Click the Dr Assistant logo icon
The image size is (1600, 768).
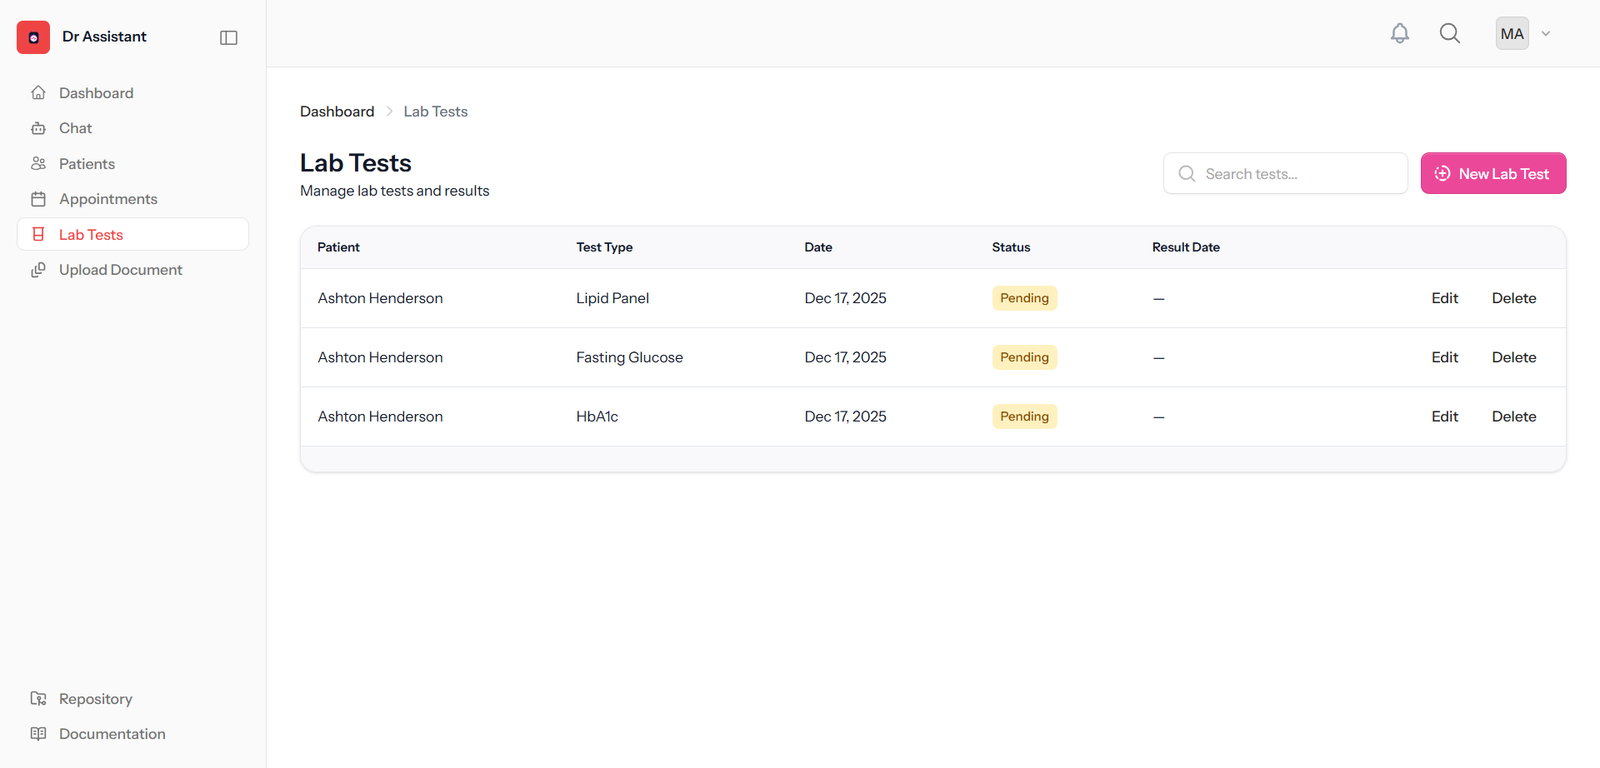[x=33, y=37]
